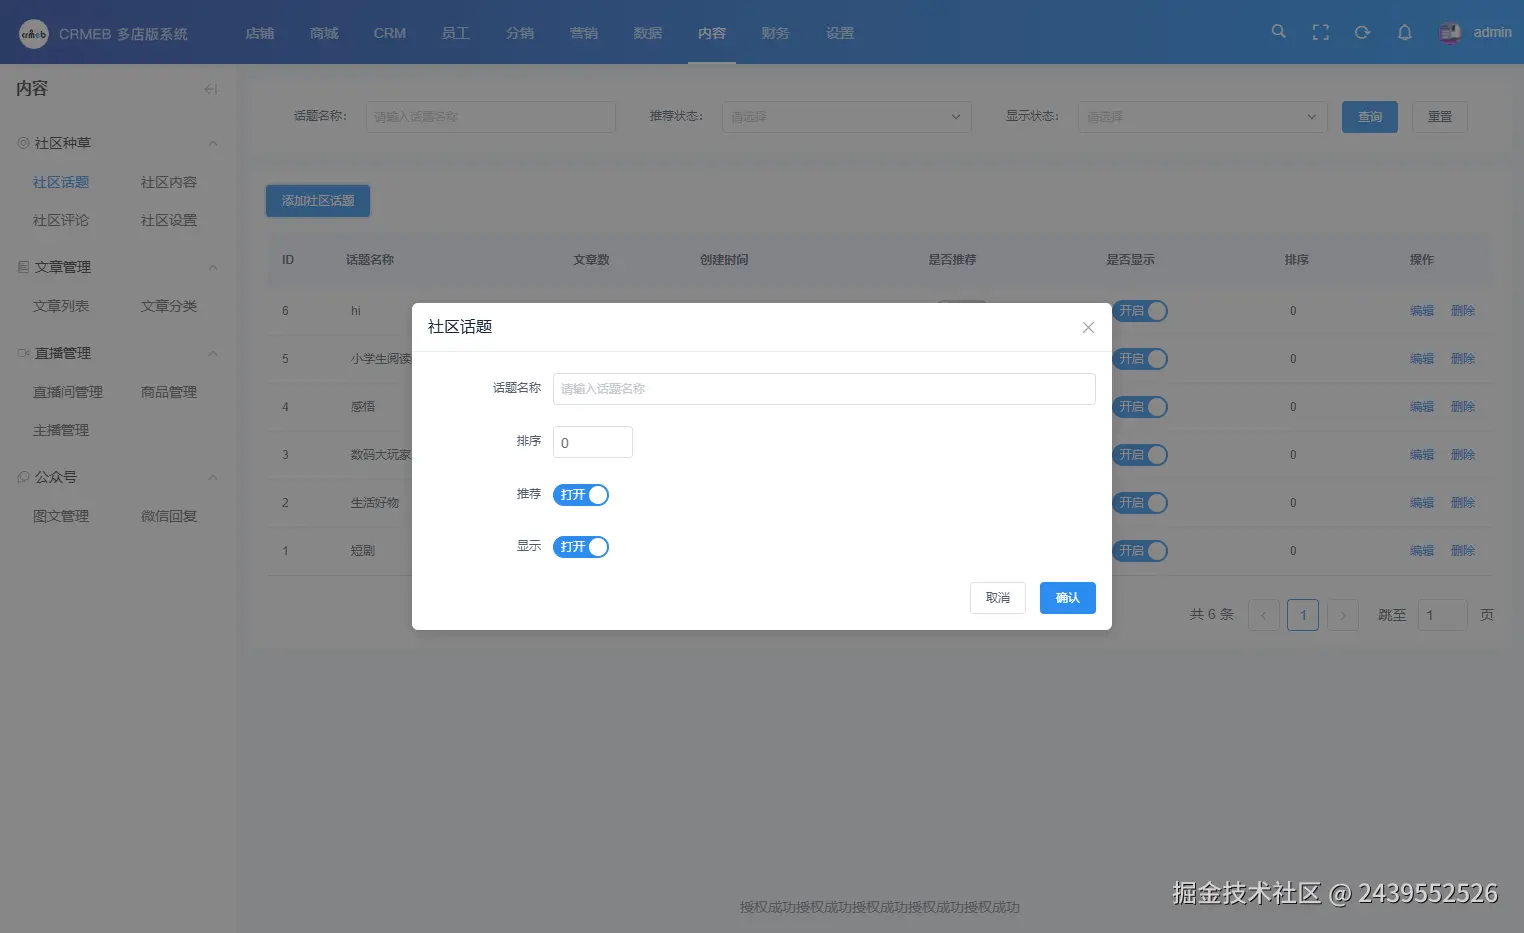Select page 1 in pagination

(1303, 615)
